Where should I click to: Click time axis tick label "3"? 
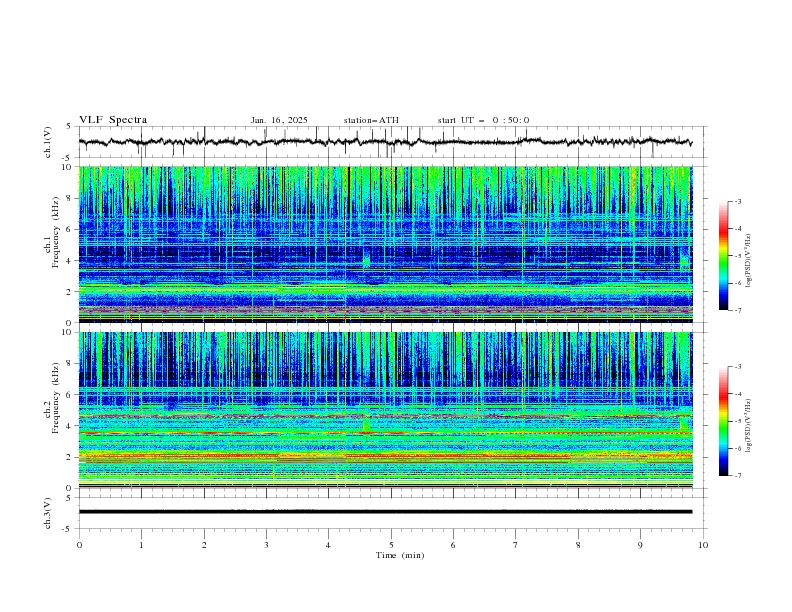click(x=266, y=545)
